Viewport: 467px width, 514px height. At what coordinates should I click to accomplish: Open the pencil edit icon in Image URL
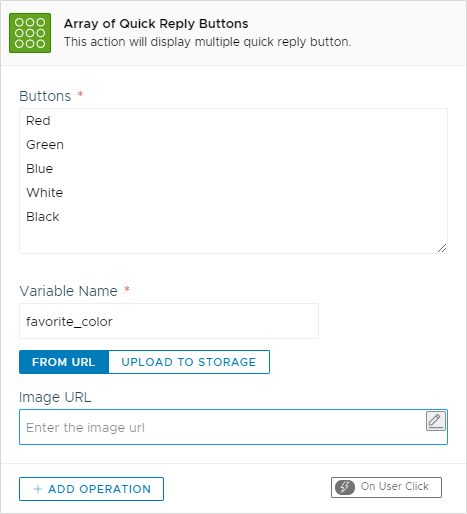click(x=436, y=421)
